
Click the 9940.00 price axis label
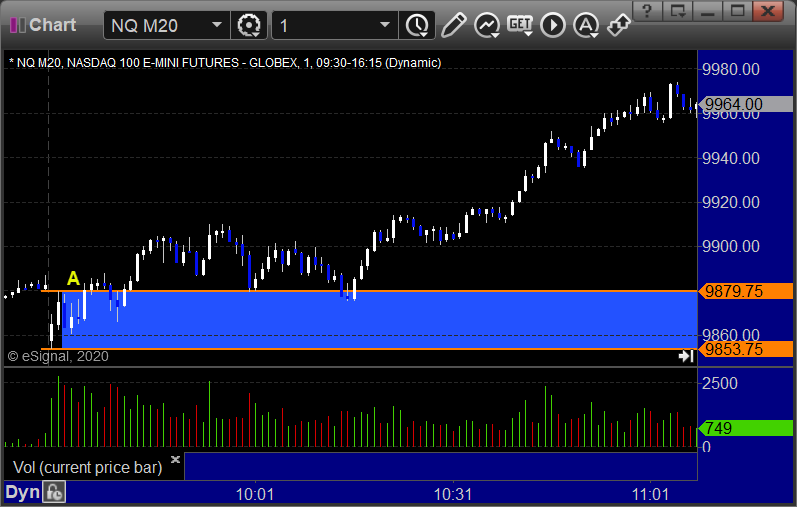730,158
